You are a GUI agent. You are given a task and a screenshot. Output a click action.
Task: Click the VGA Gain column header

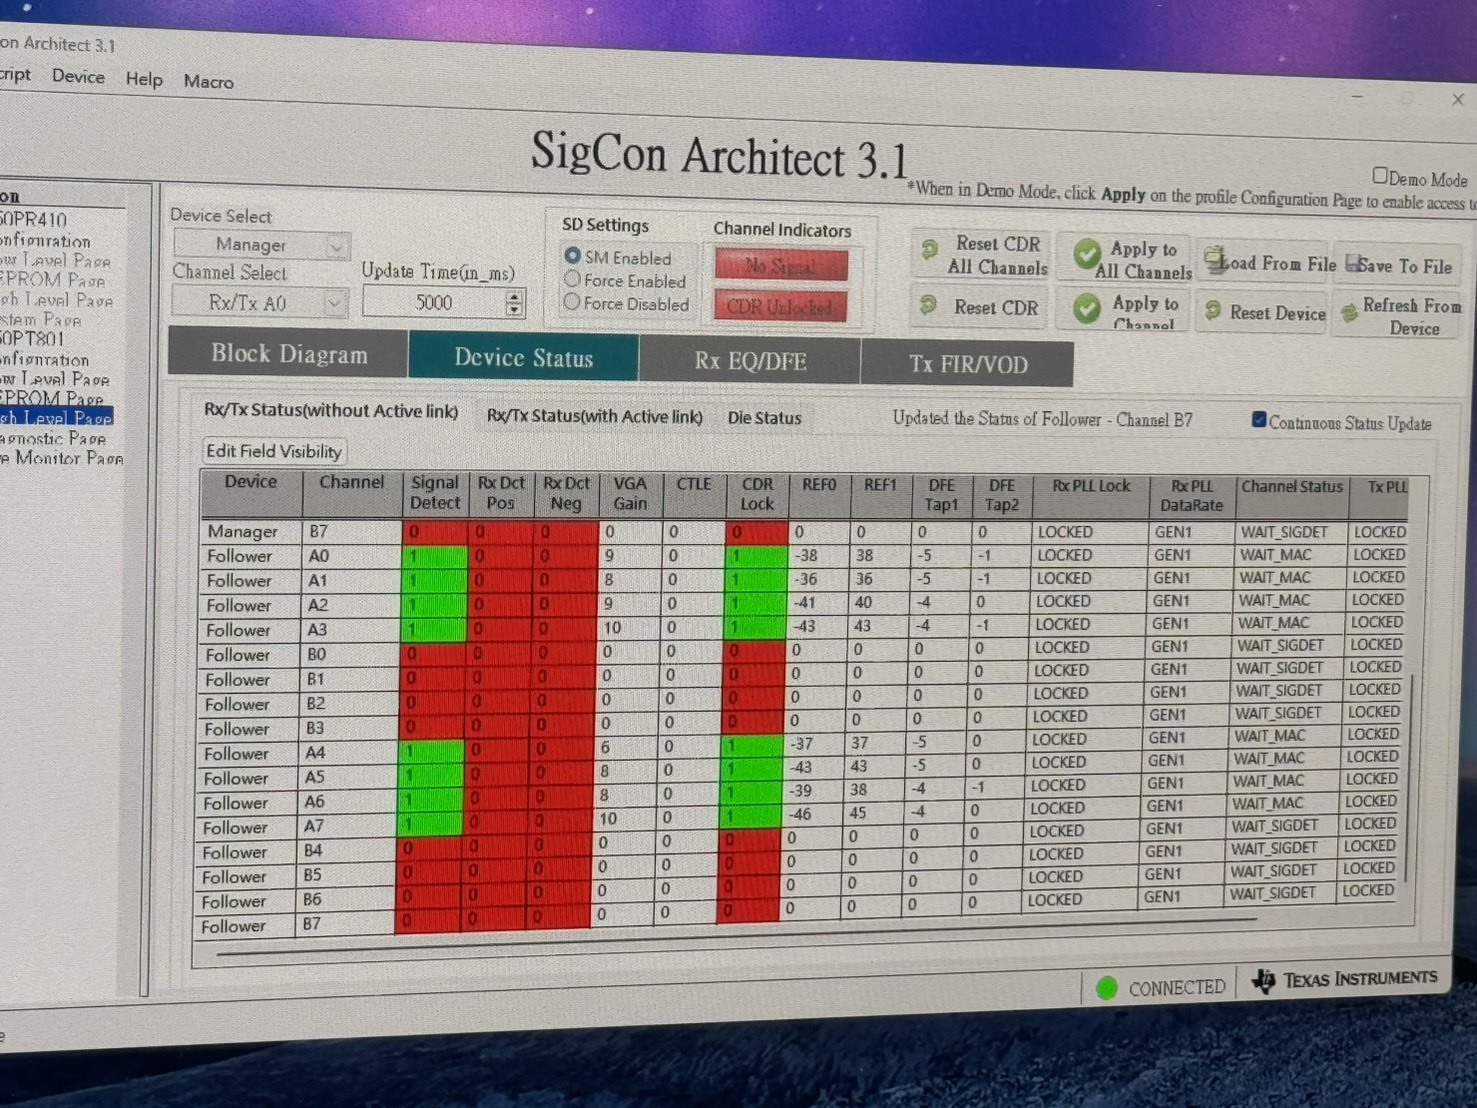pos(630,494)
